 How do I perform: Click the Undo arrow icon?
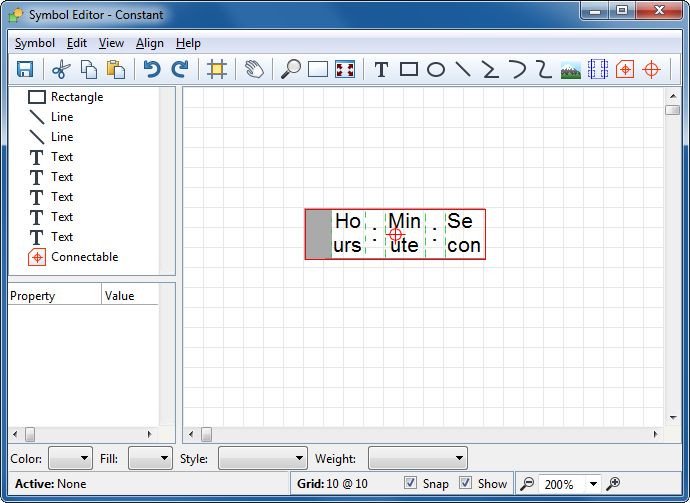[152, 69]
